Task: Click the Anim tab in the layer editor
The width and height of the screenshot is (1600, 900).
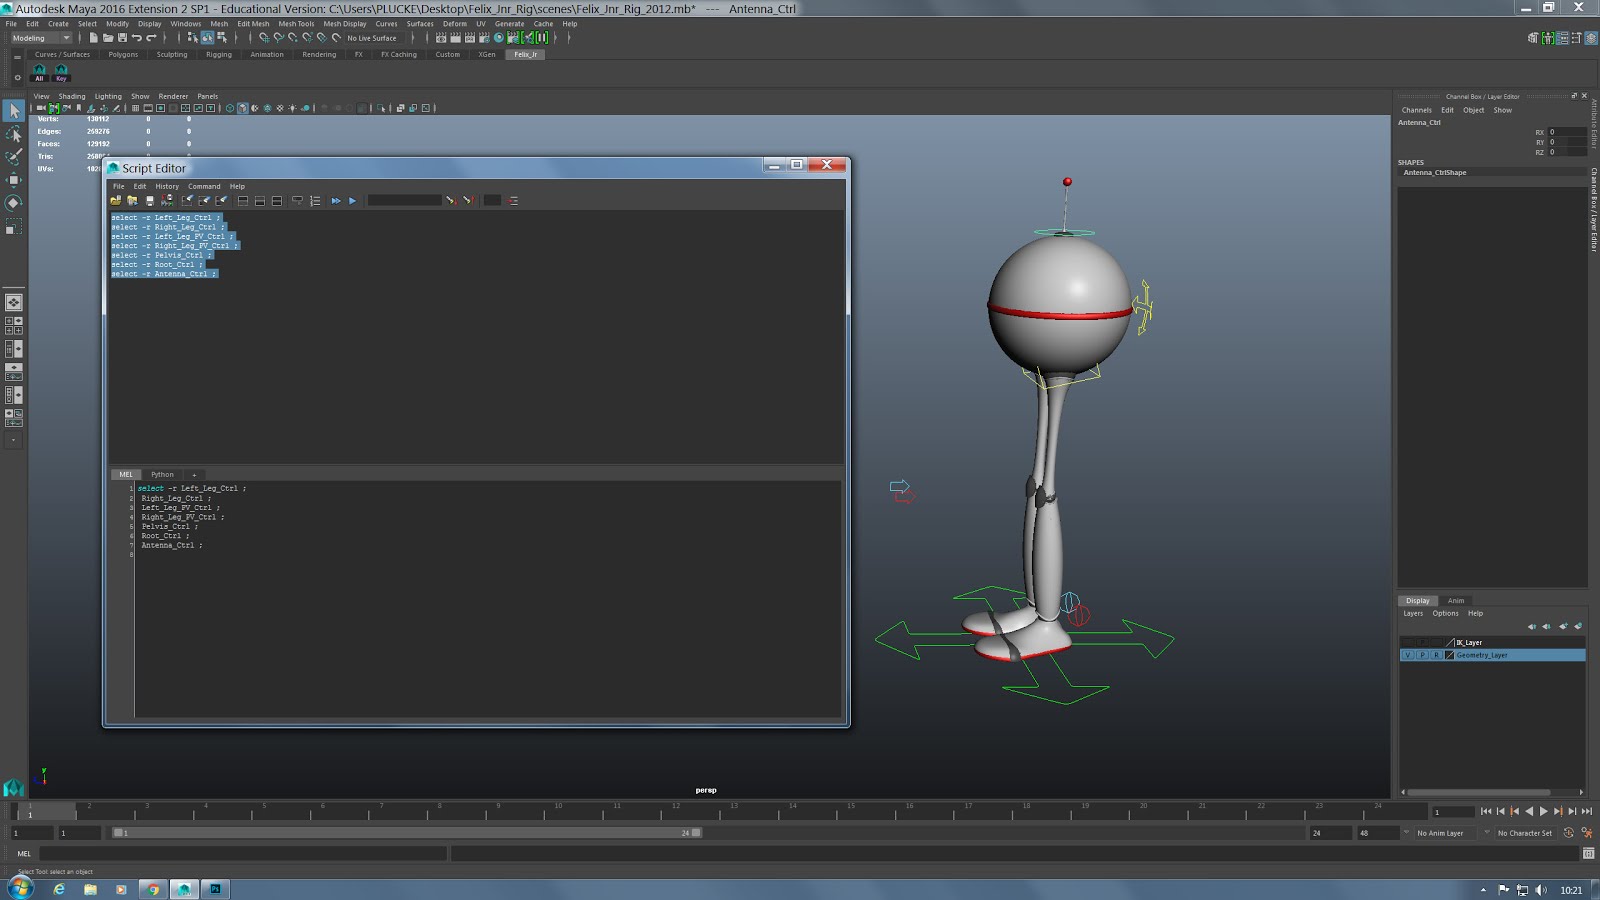Action: 1455,600
